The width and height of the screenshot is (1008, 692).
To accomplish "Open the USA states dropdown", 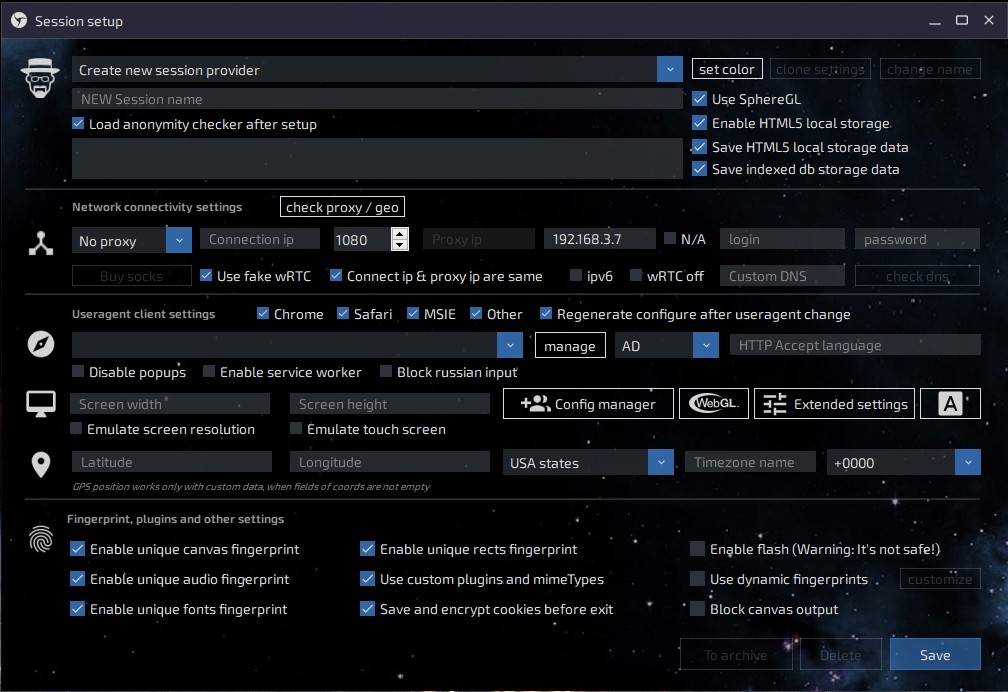I will tap(660, 463).
